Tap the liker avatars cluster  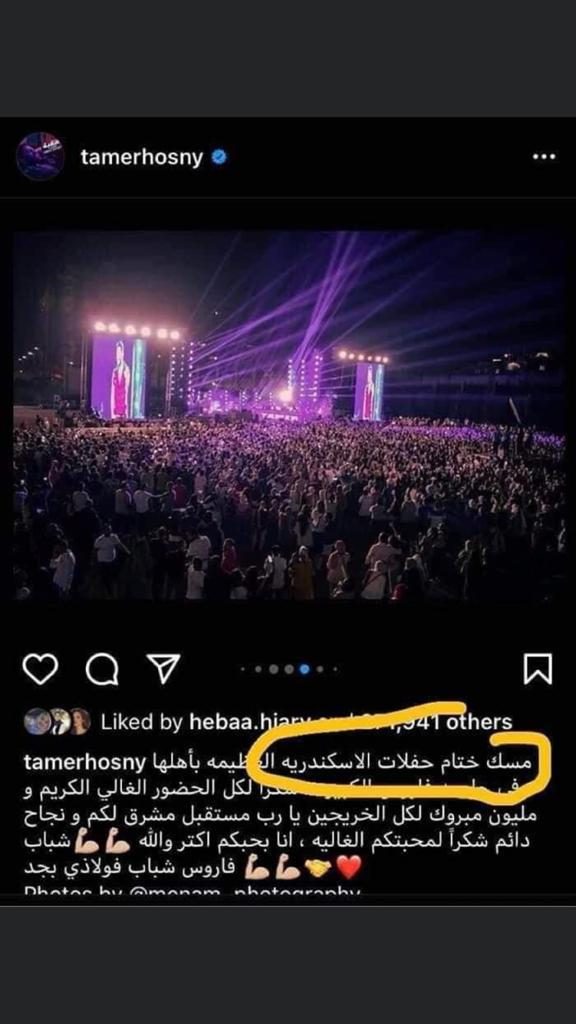57,722
